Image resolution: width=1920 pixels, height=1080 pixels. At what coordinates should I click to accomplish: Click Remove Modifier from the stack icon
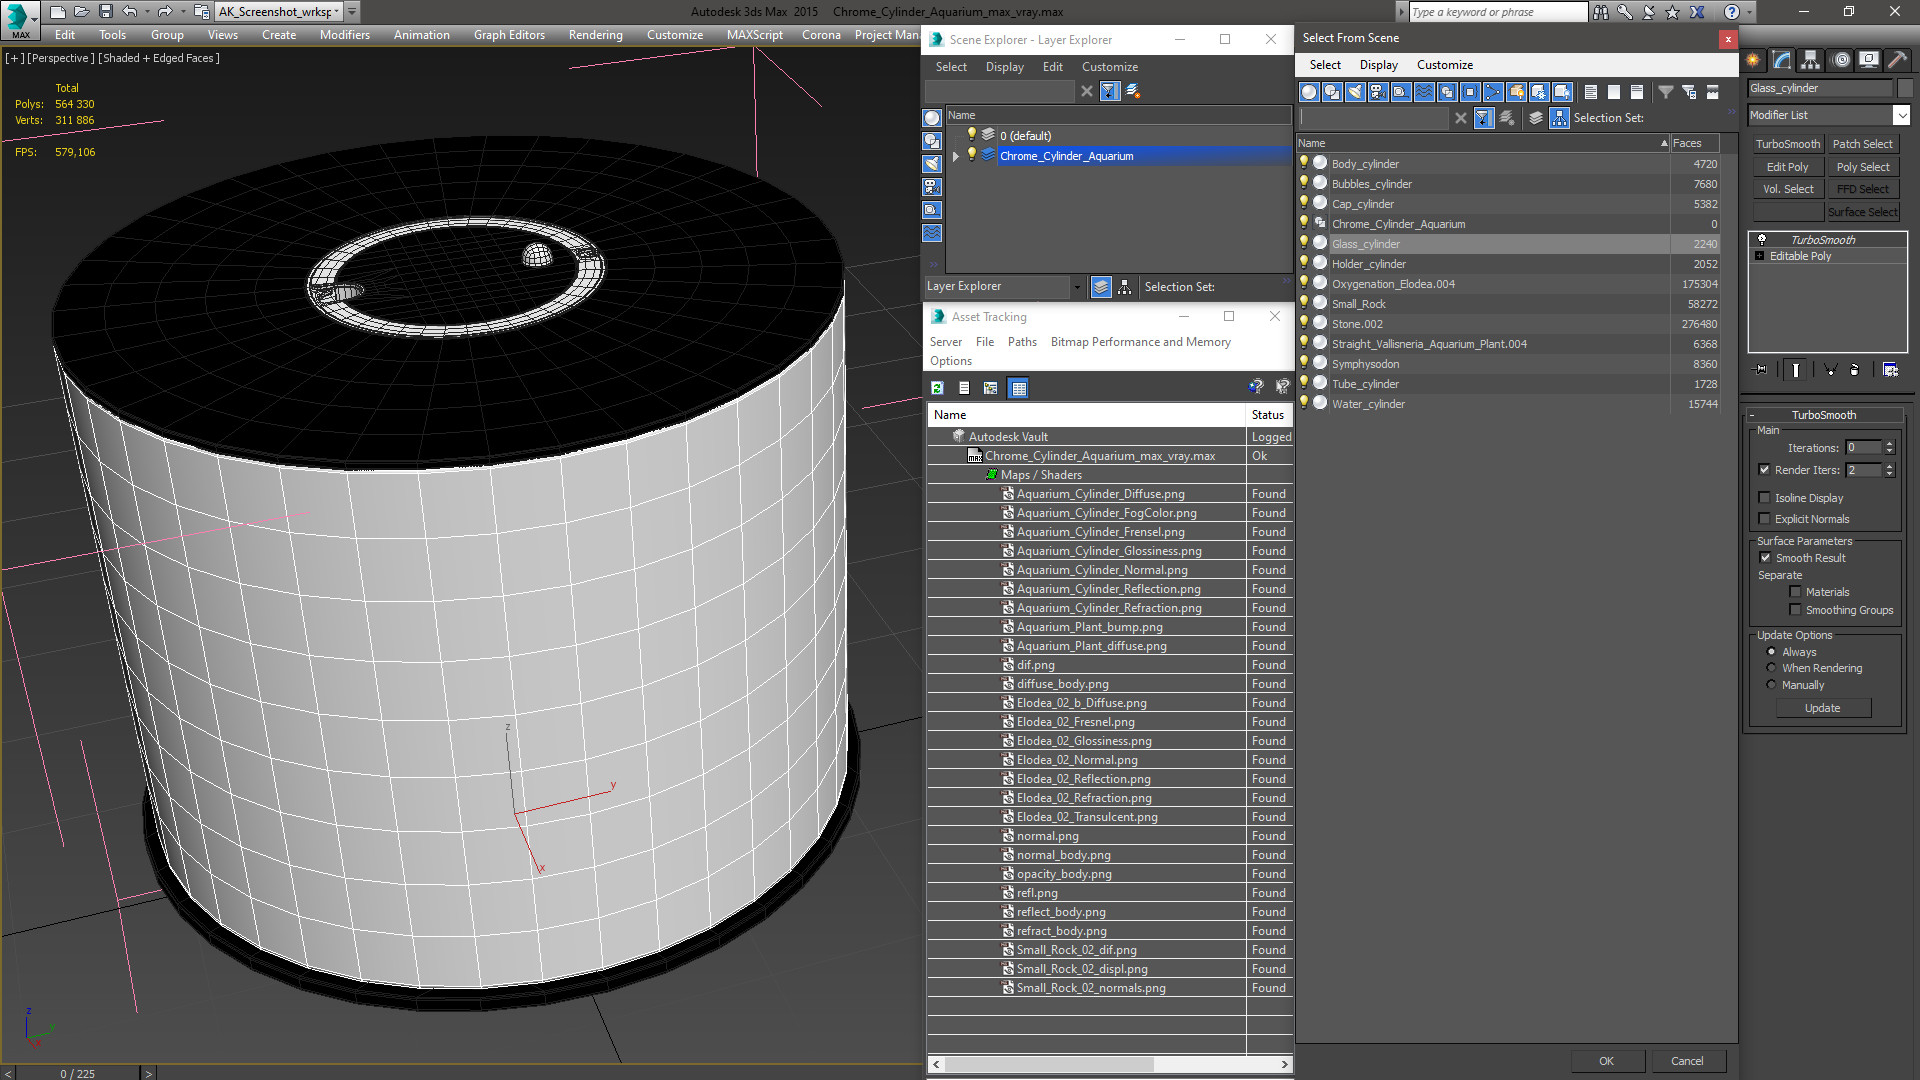(x=1855, y=370)
